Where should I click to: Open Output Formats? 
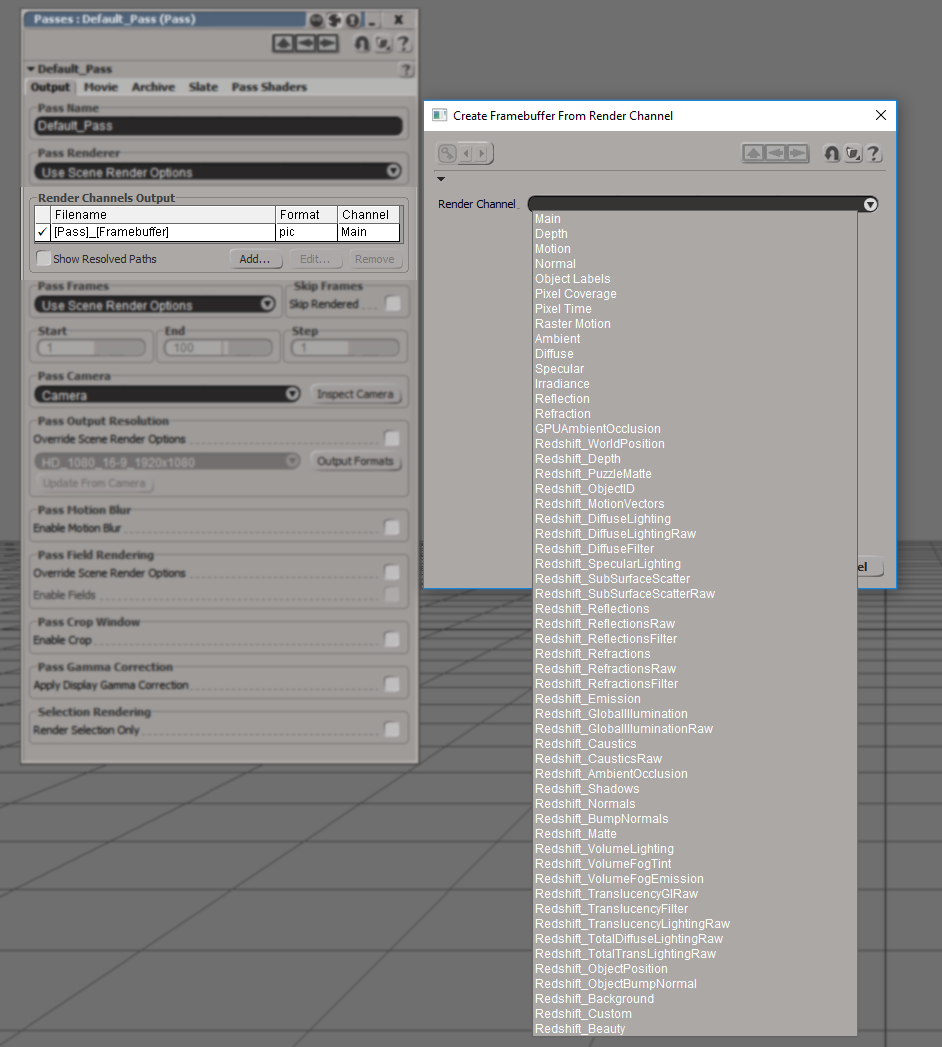(355, 461)
